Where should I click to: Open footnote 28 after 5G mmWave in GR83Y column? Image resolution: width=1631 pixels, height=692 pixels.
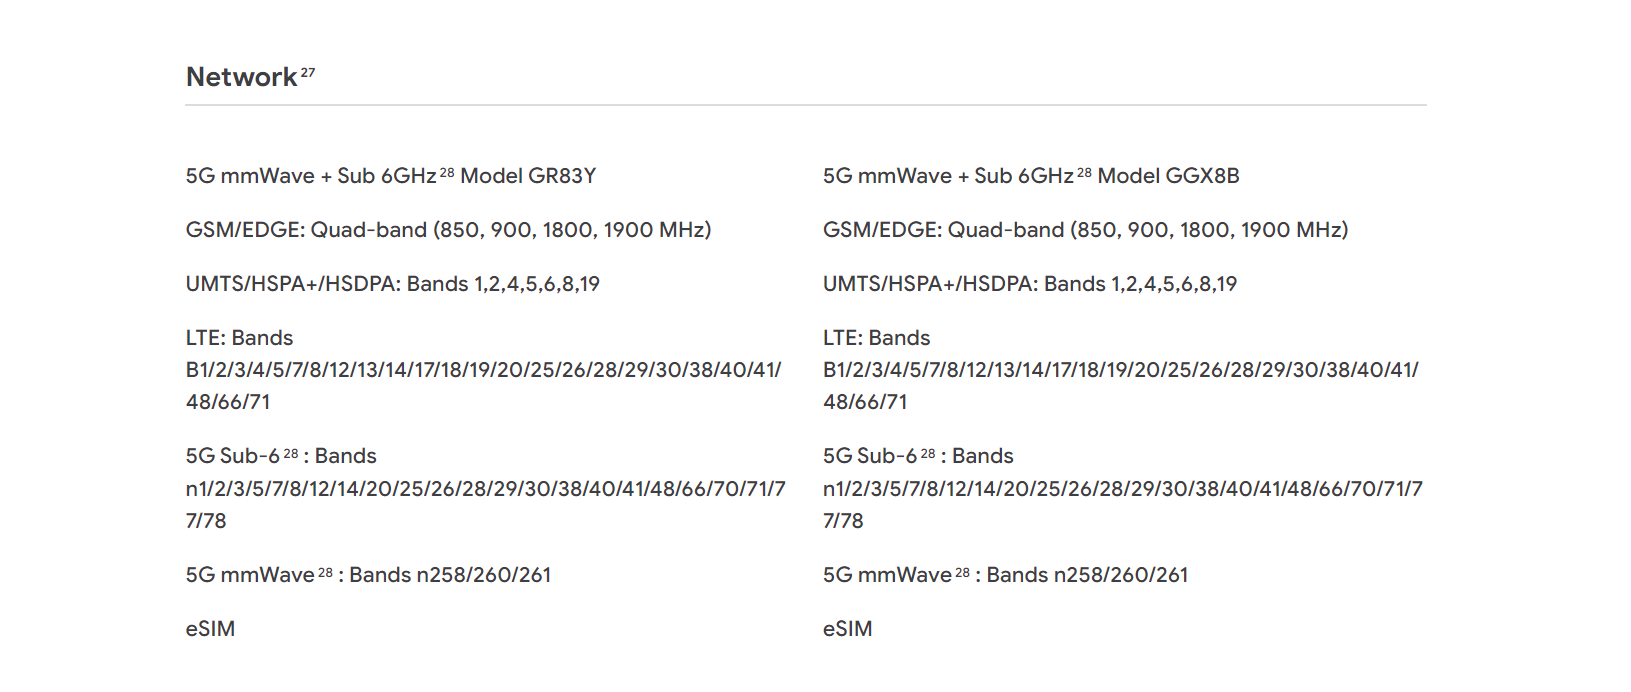click(325, 572)
